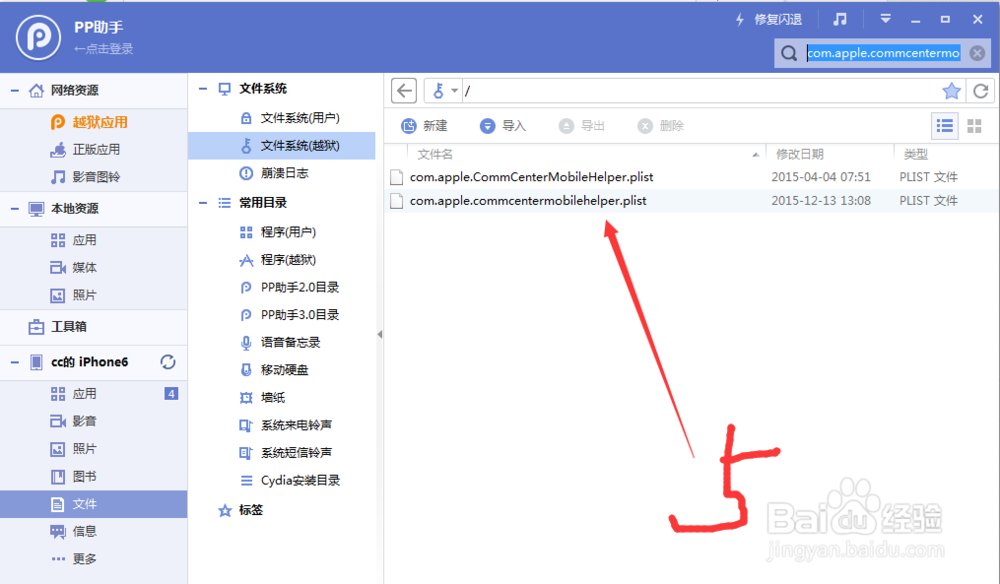Open PP助手3.0目录
1000x584 pixels.
290,315
